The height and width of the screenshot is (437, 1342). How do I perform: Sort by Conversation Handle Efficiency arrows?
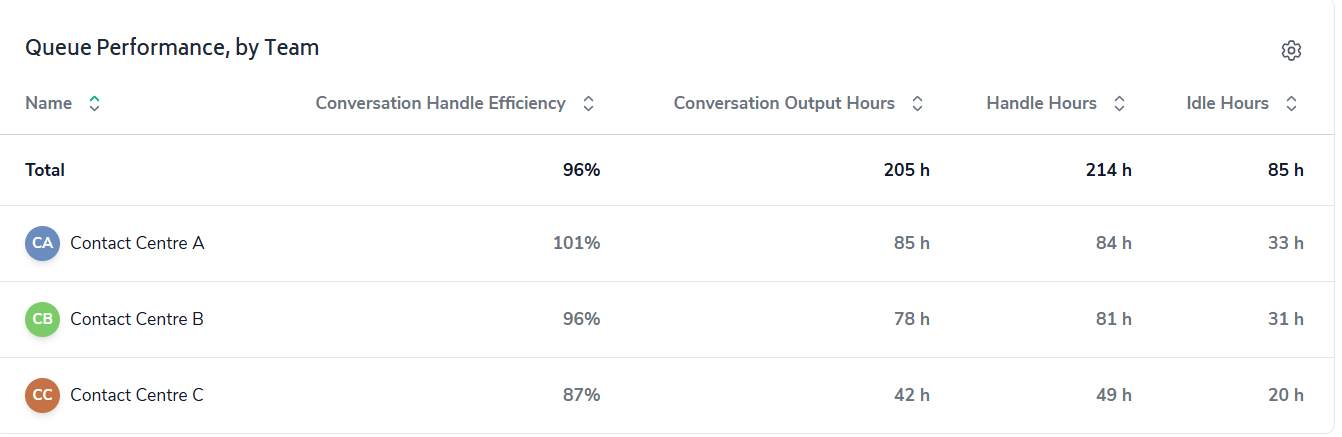tap(589, 103)
